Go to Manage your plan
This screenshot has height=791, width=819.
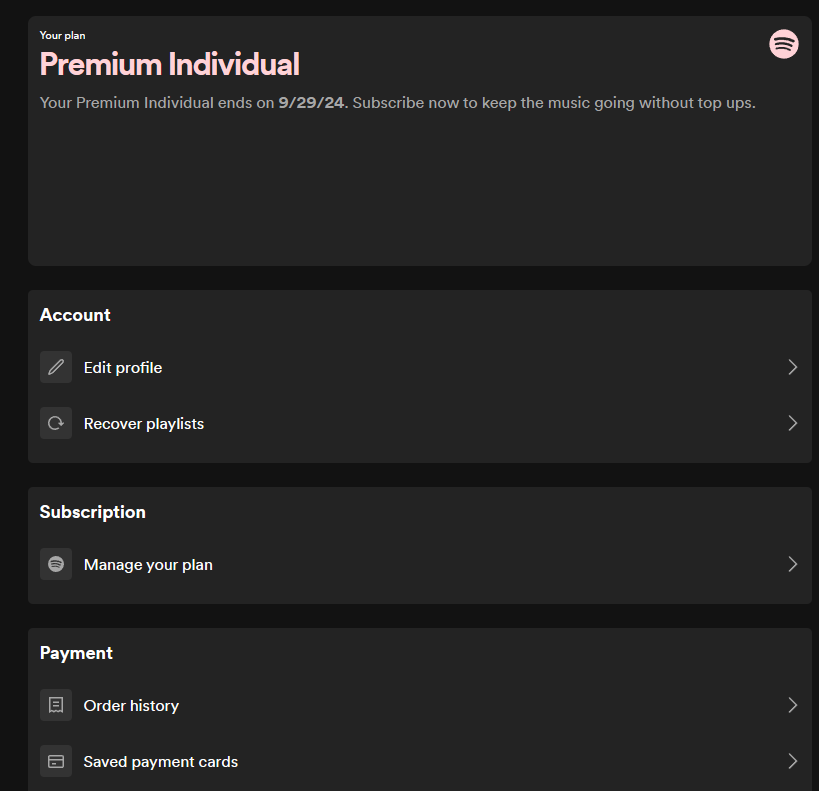(148, 565)
